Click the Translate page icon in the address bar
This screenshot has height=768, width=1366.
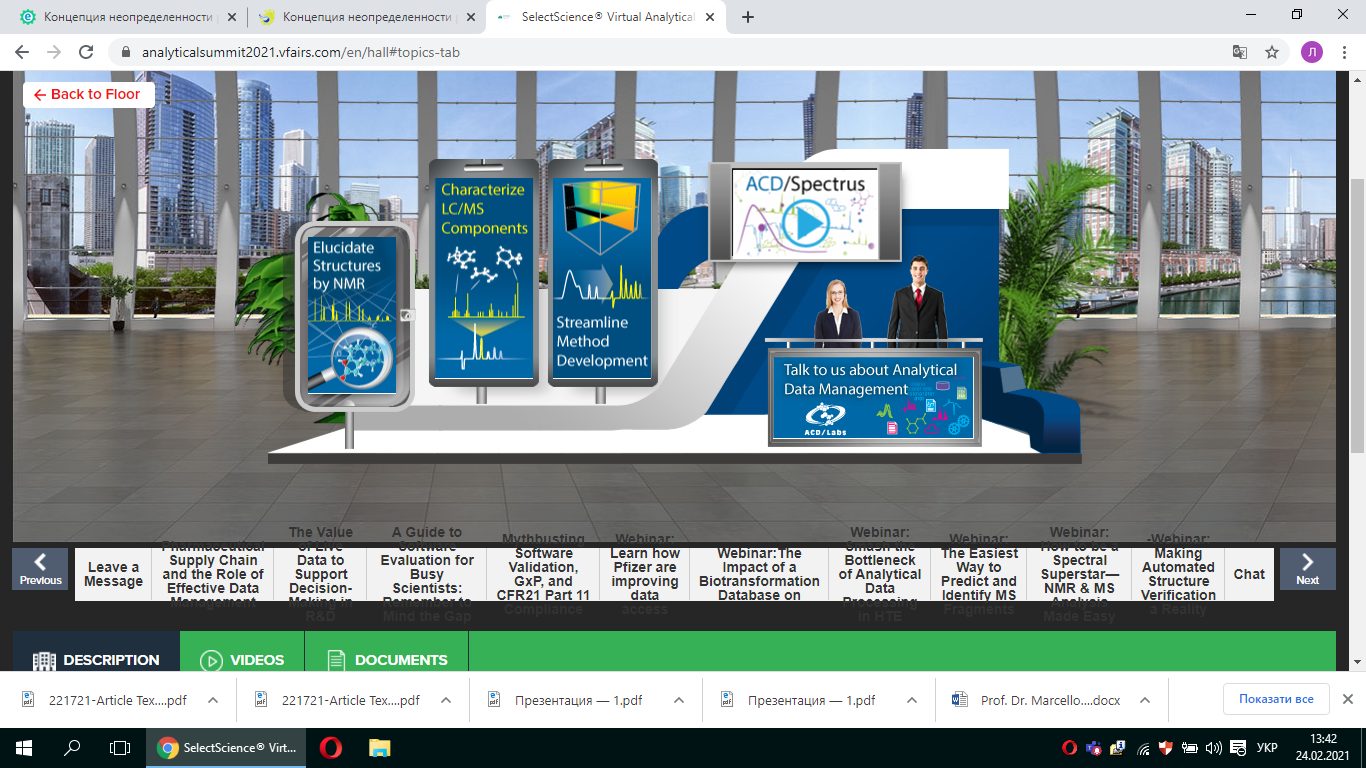point(1239,52)
